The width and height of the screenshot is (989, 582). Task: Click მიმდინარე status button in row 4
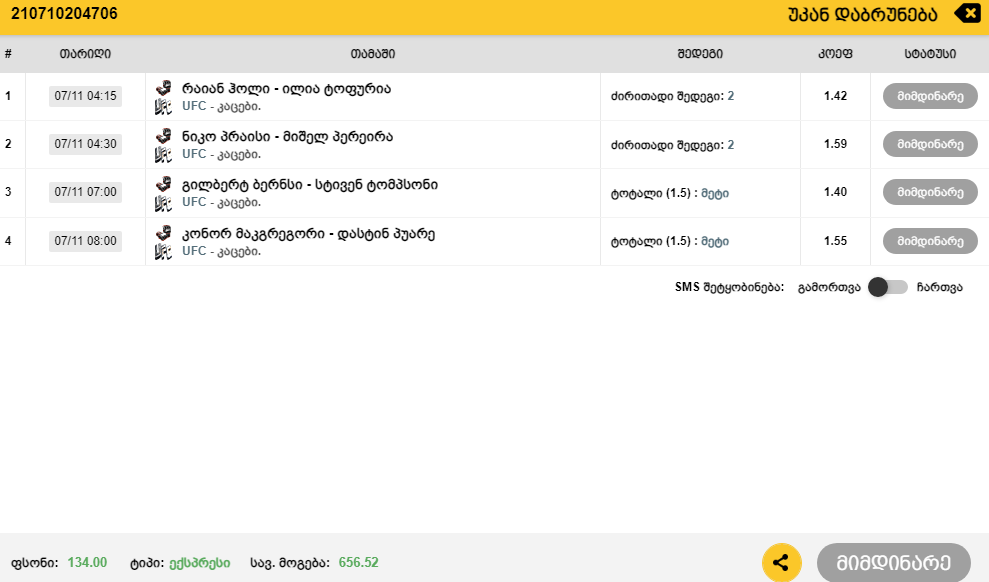click(x=930, y=240)
